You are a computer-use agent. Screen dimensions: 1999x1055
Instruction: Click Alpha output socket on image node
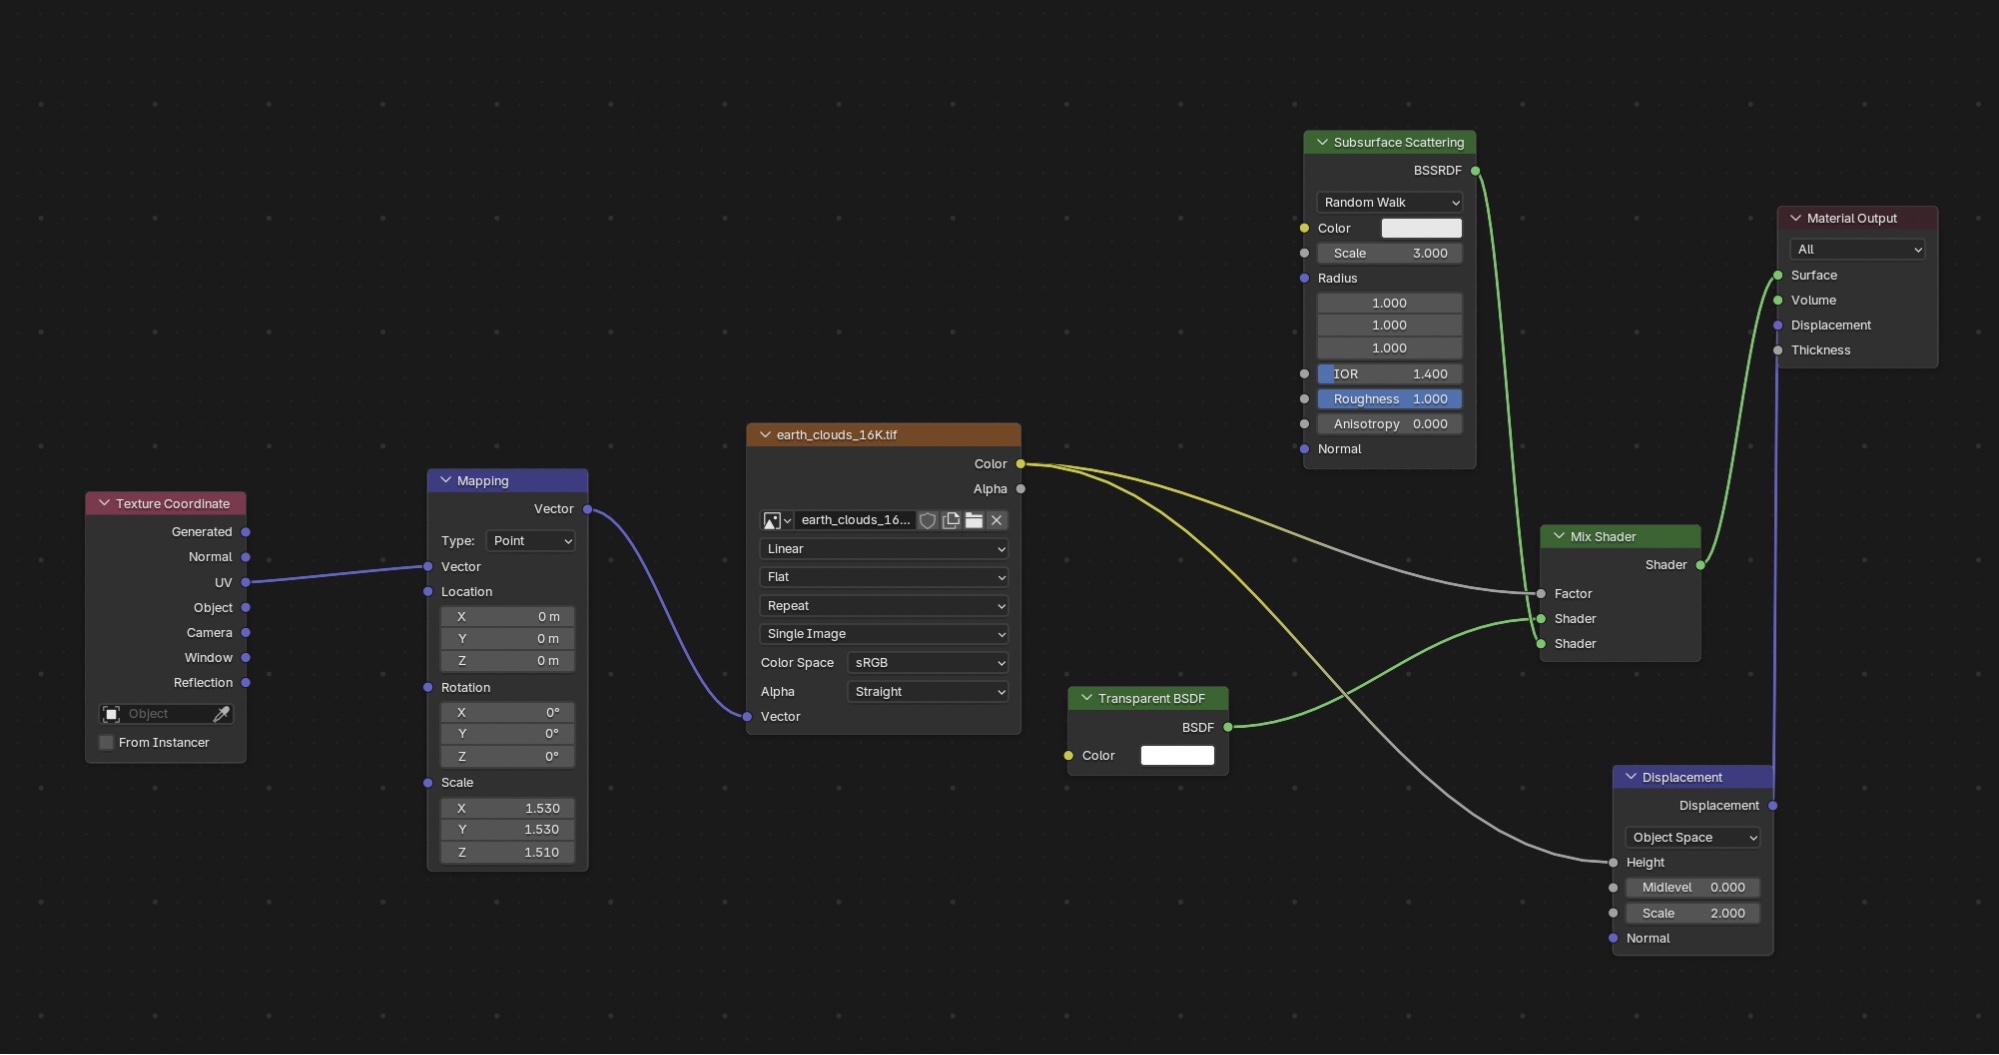[1020, 489]
